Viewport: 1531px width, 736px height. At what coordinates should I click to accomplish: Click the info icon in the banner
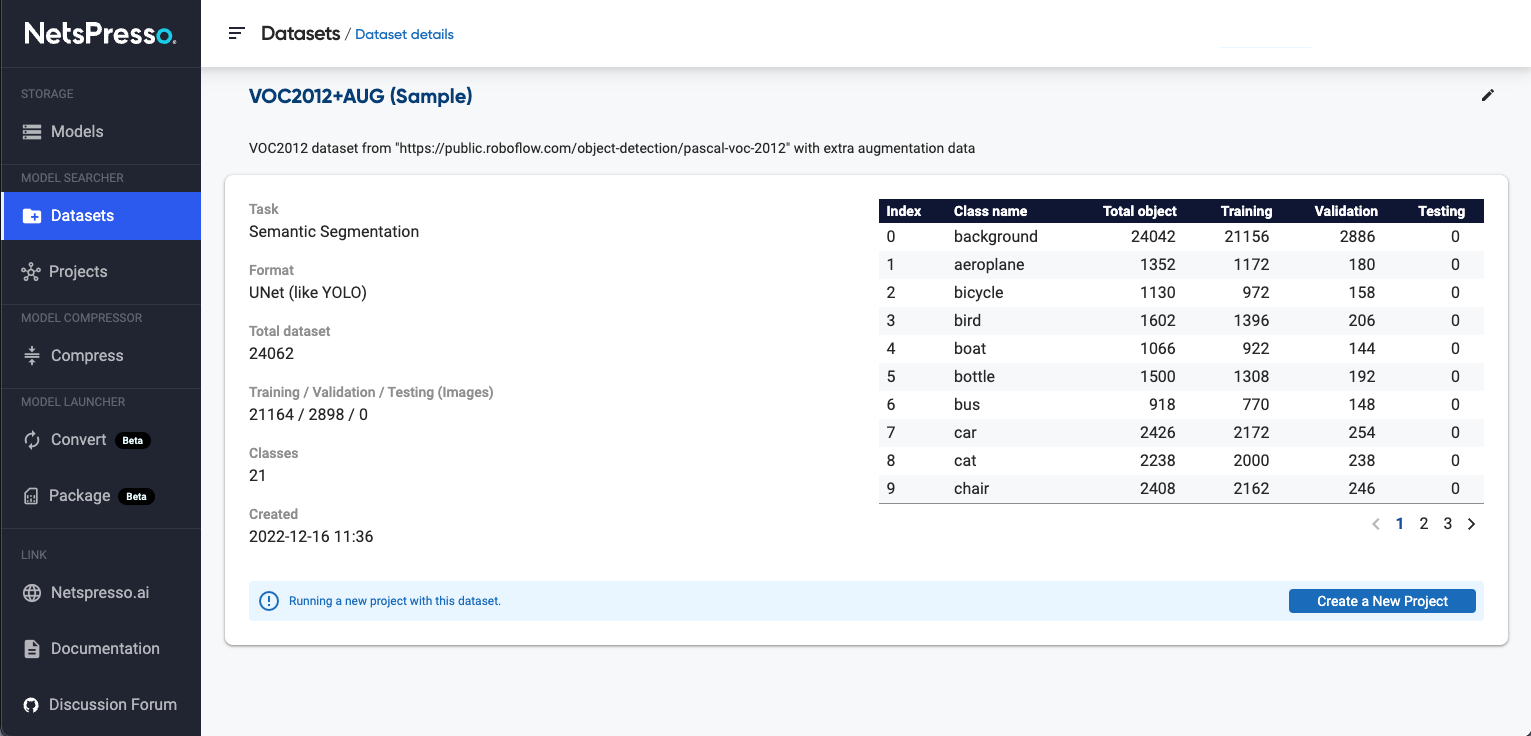269,601
